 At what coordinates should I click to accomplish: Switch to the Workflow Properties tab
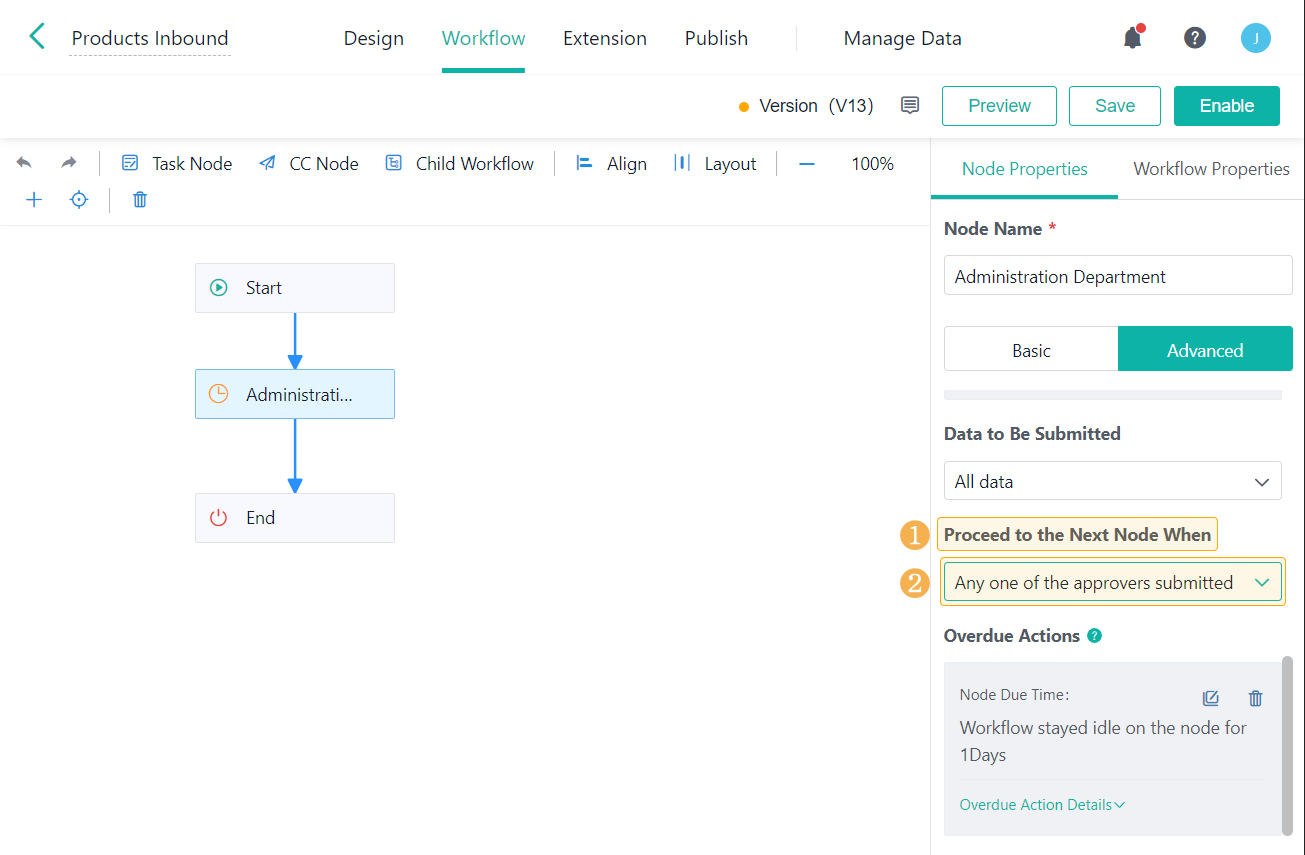pyautogui.click(x=1211, y=169)
